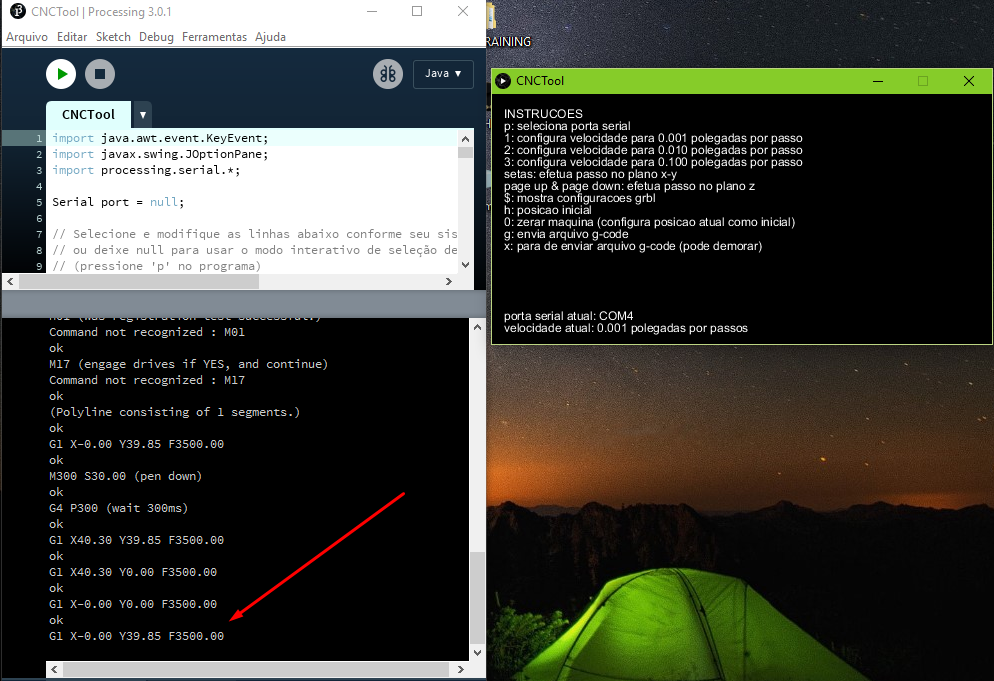Screen dimensions: 994x681
Task: Click the code editor scroll down arrow
Action: [x=465, y=265]
